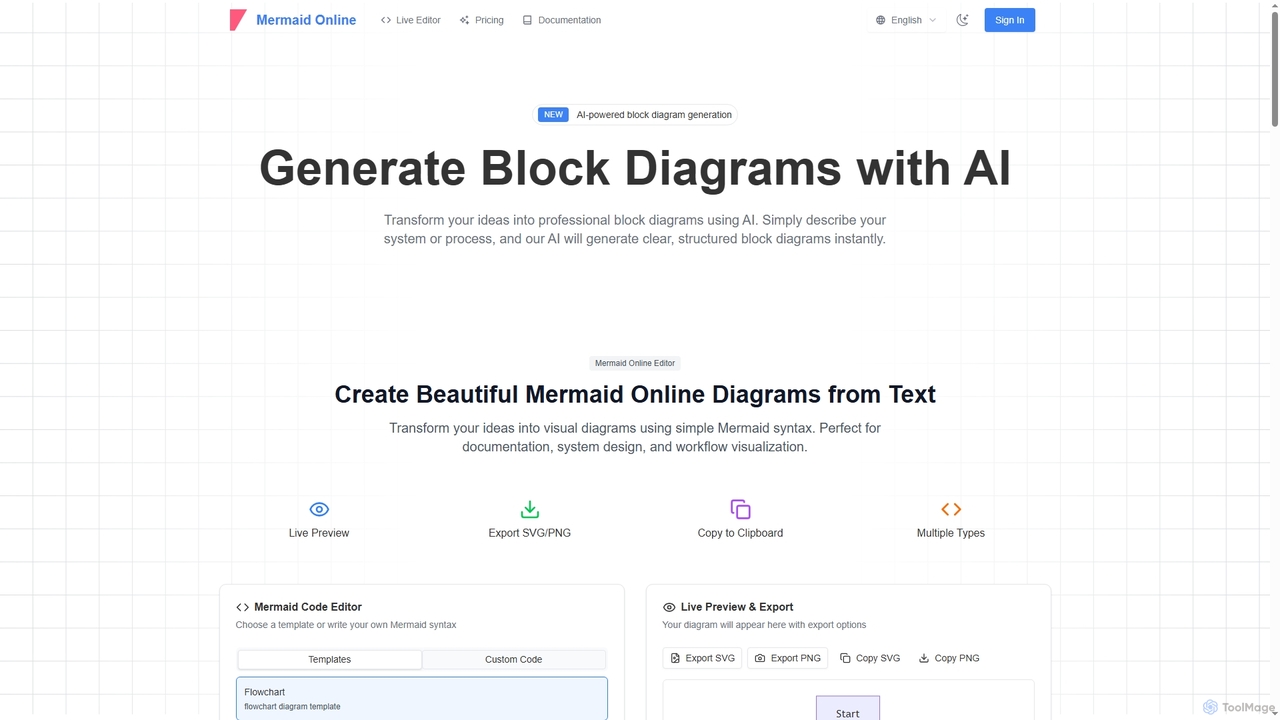The width and height of the screenshot is (1280, 720).
Task: Click the eye icon beside Live Preview & Export
Action: 669,607
